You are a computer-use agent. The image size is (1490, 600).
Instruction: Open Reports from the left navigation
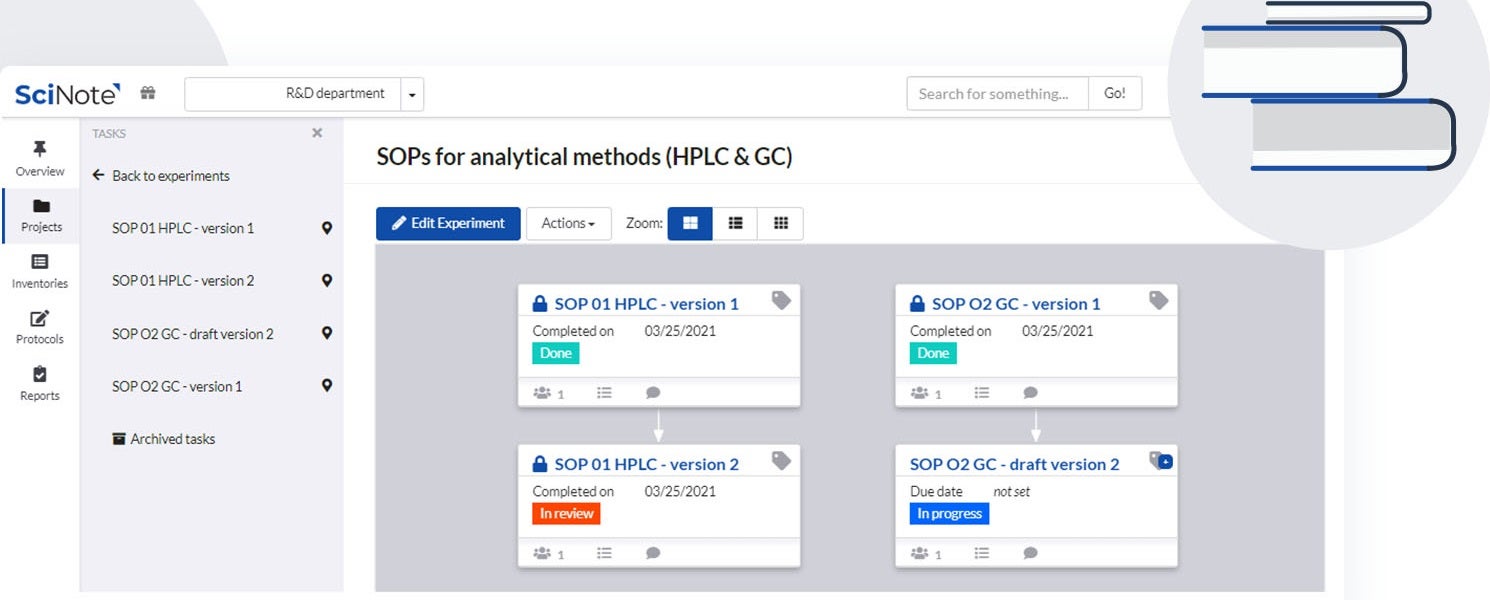[40, 383]
